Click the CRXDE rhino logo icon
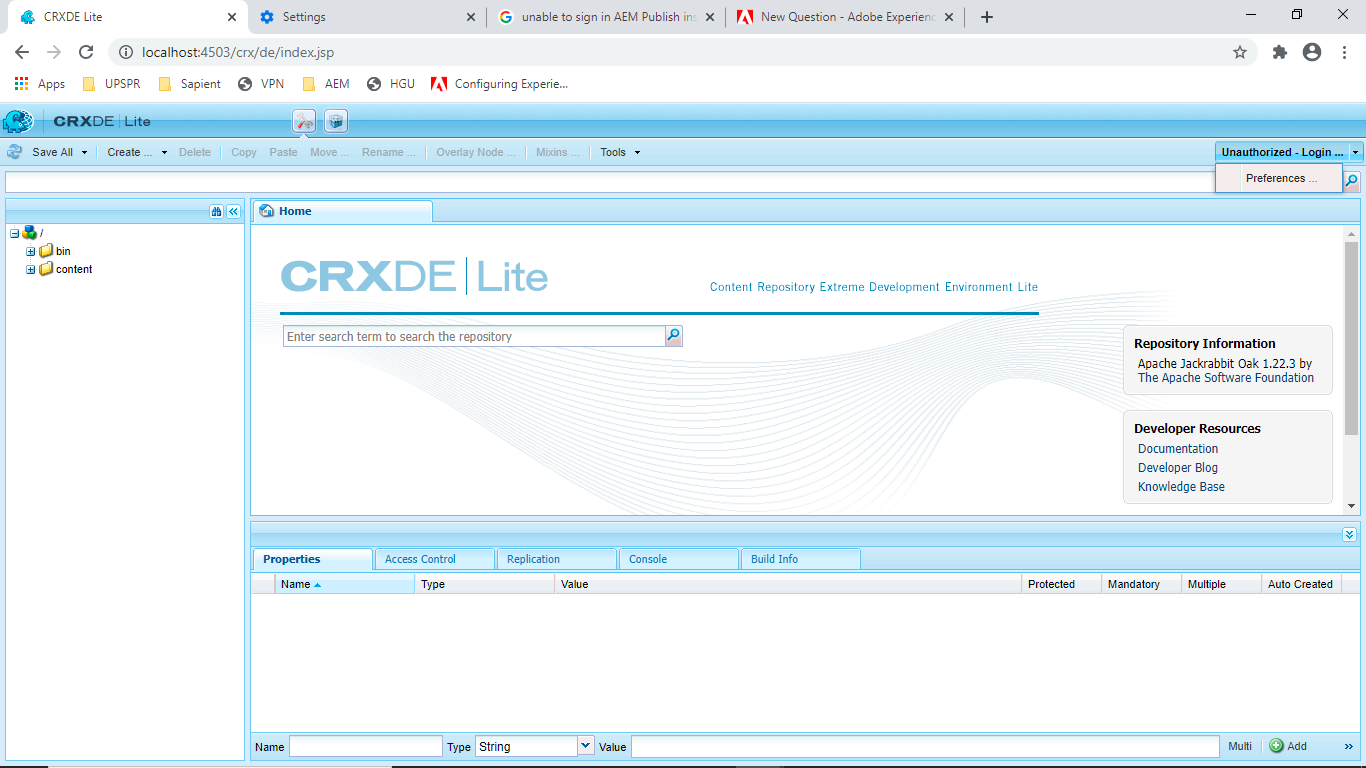Screen dimensions: 1366x768 (17, 119)
